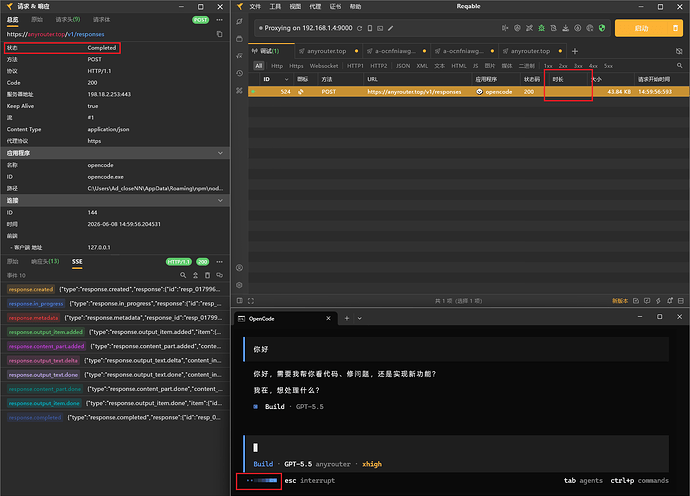Click the fullscreen icon in Reqable status bar

pos(251,301)
